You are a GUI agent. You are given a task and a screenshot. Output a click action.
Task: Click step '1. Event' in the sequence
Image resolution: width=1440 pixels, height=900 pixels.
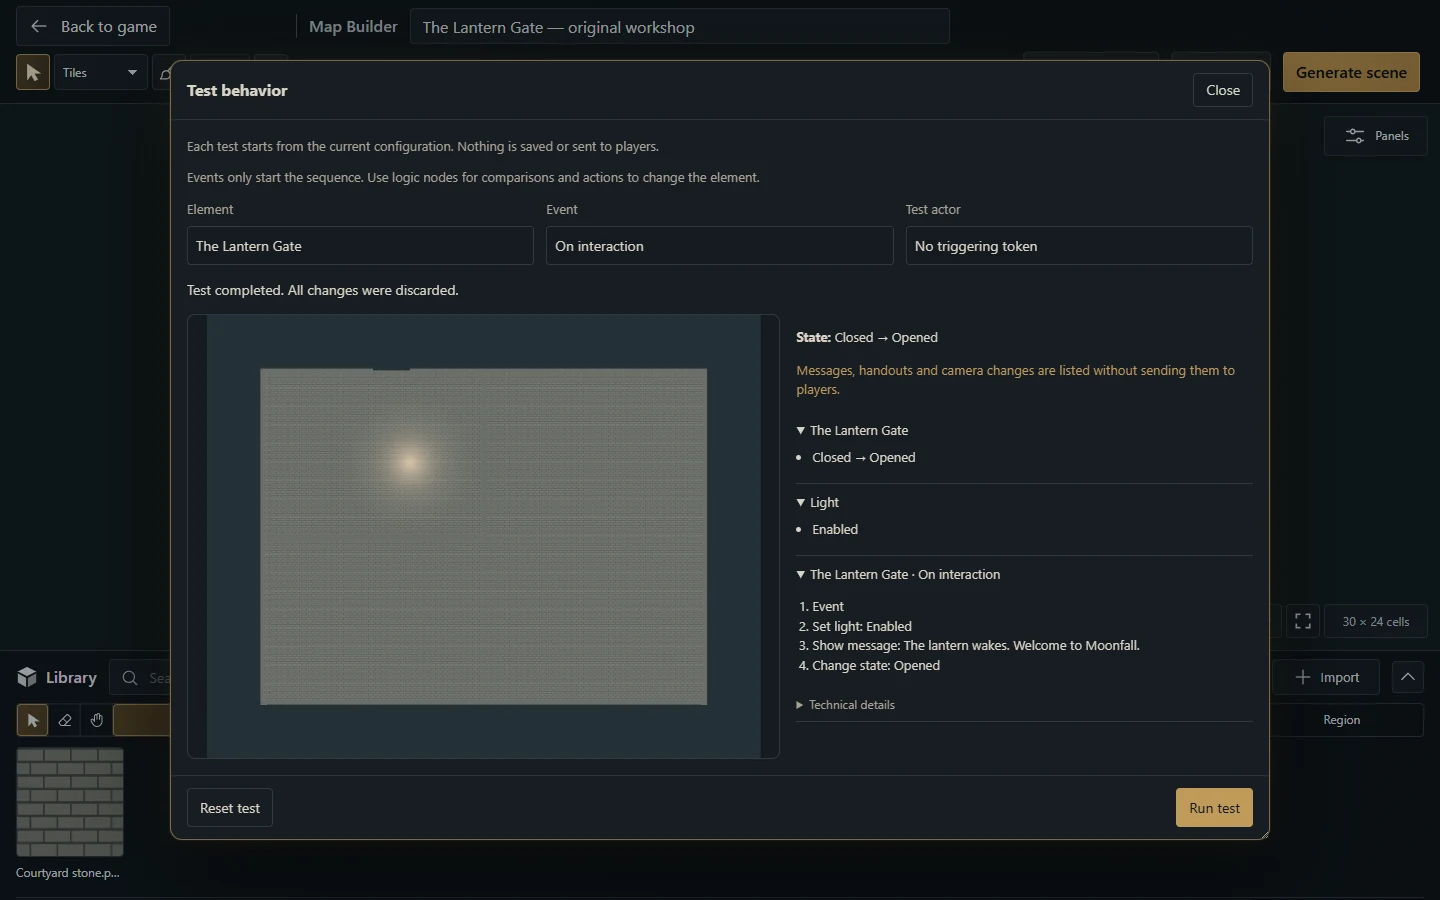(x=828, y=607)
